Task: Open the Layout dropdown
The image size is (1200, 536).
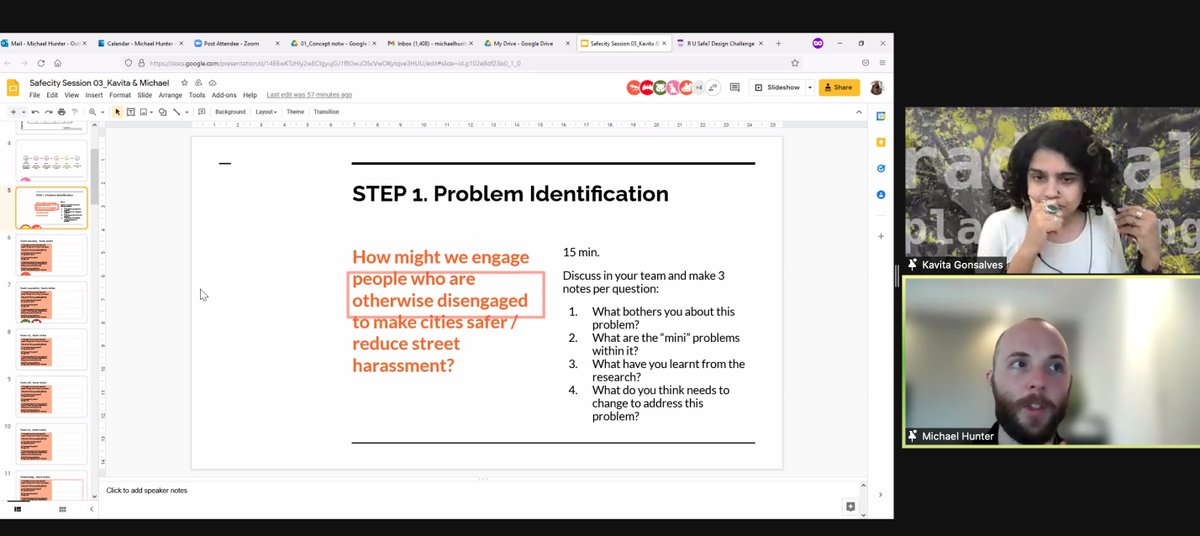Action: [x=265, y=112]
